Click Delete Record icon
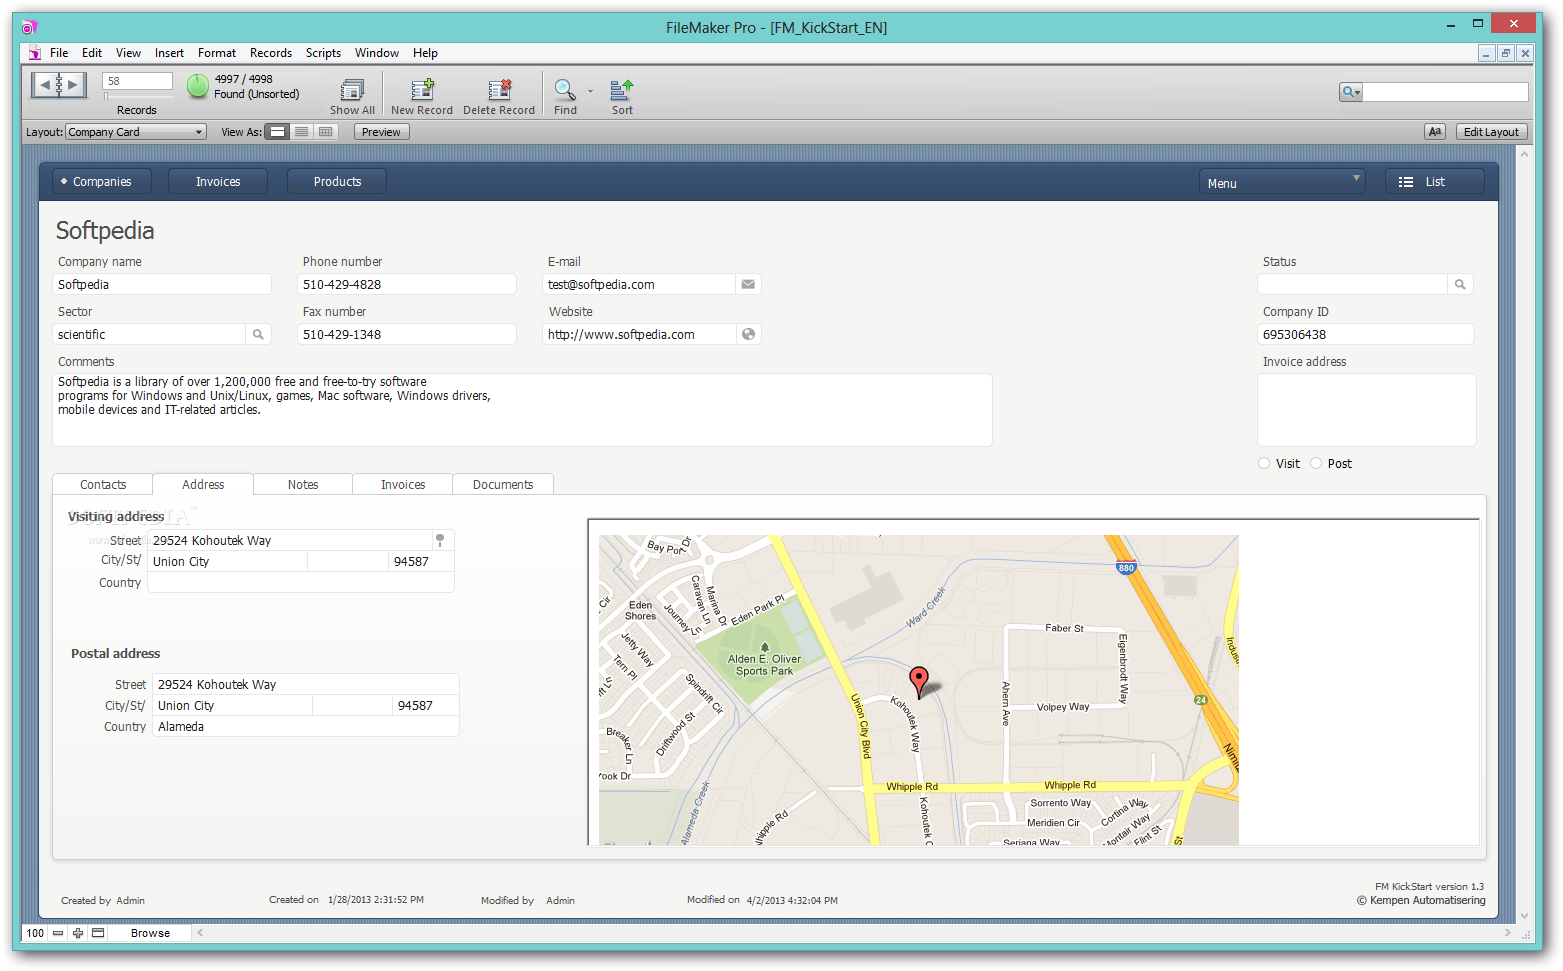Viewport: 1563px width, 971px height. click(499, 91)
